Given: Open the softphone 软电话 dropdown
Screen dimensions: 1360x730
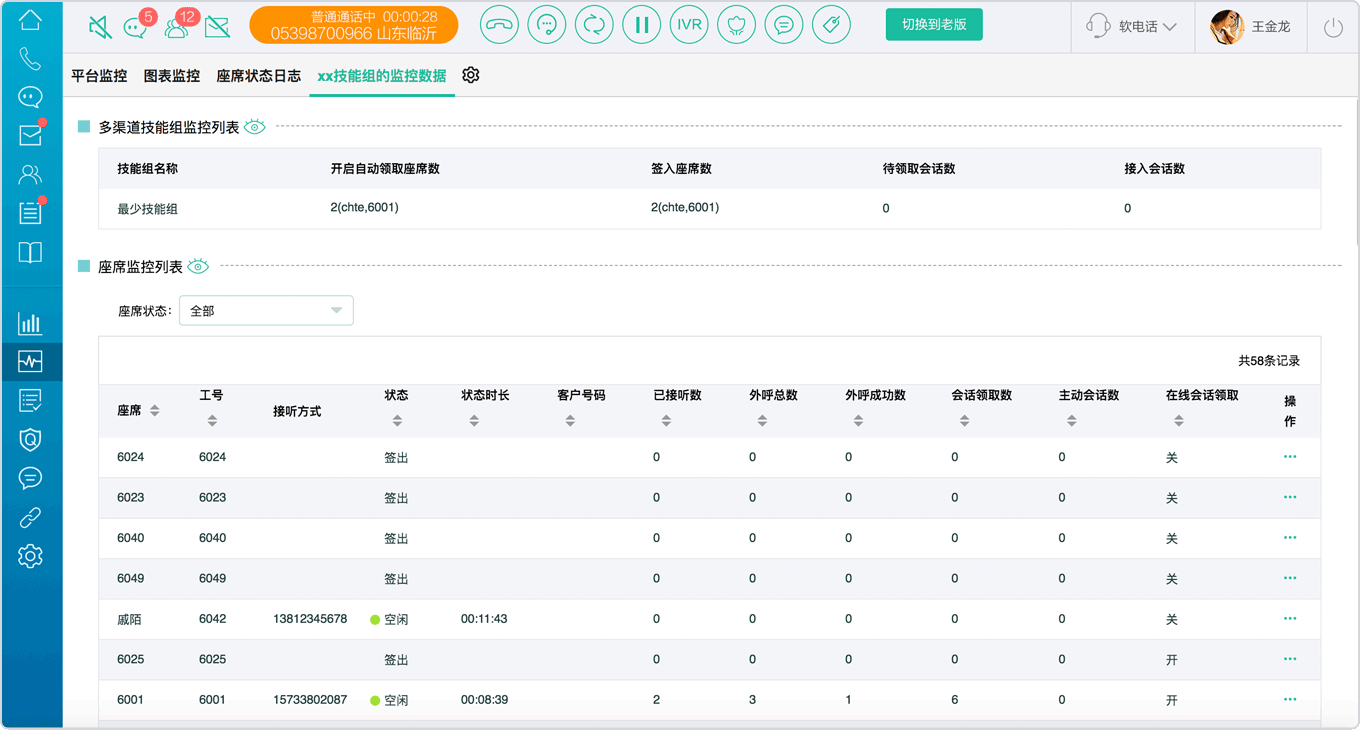Looking at the screenshot, I should pos(1132,27).
